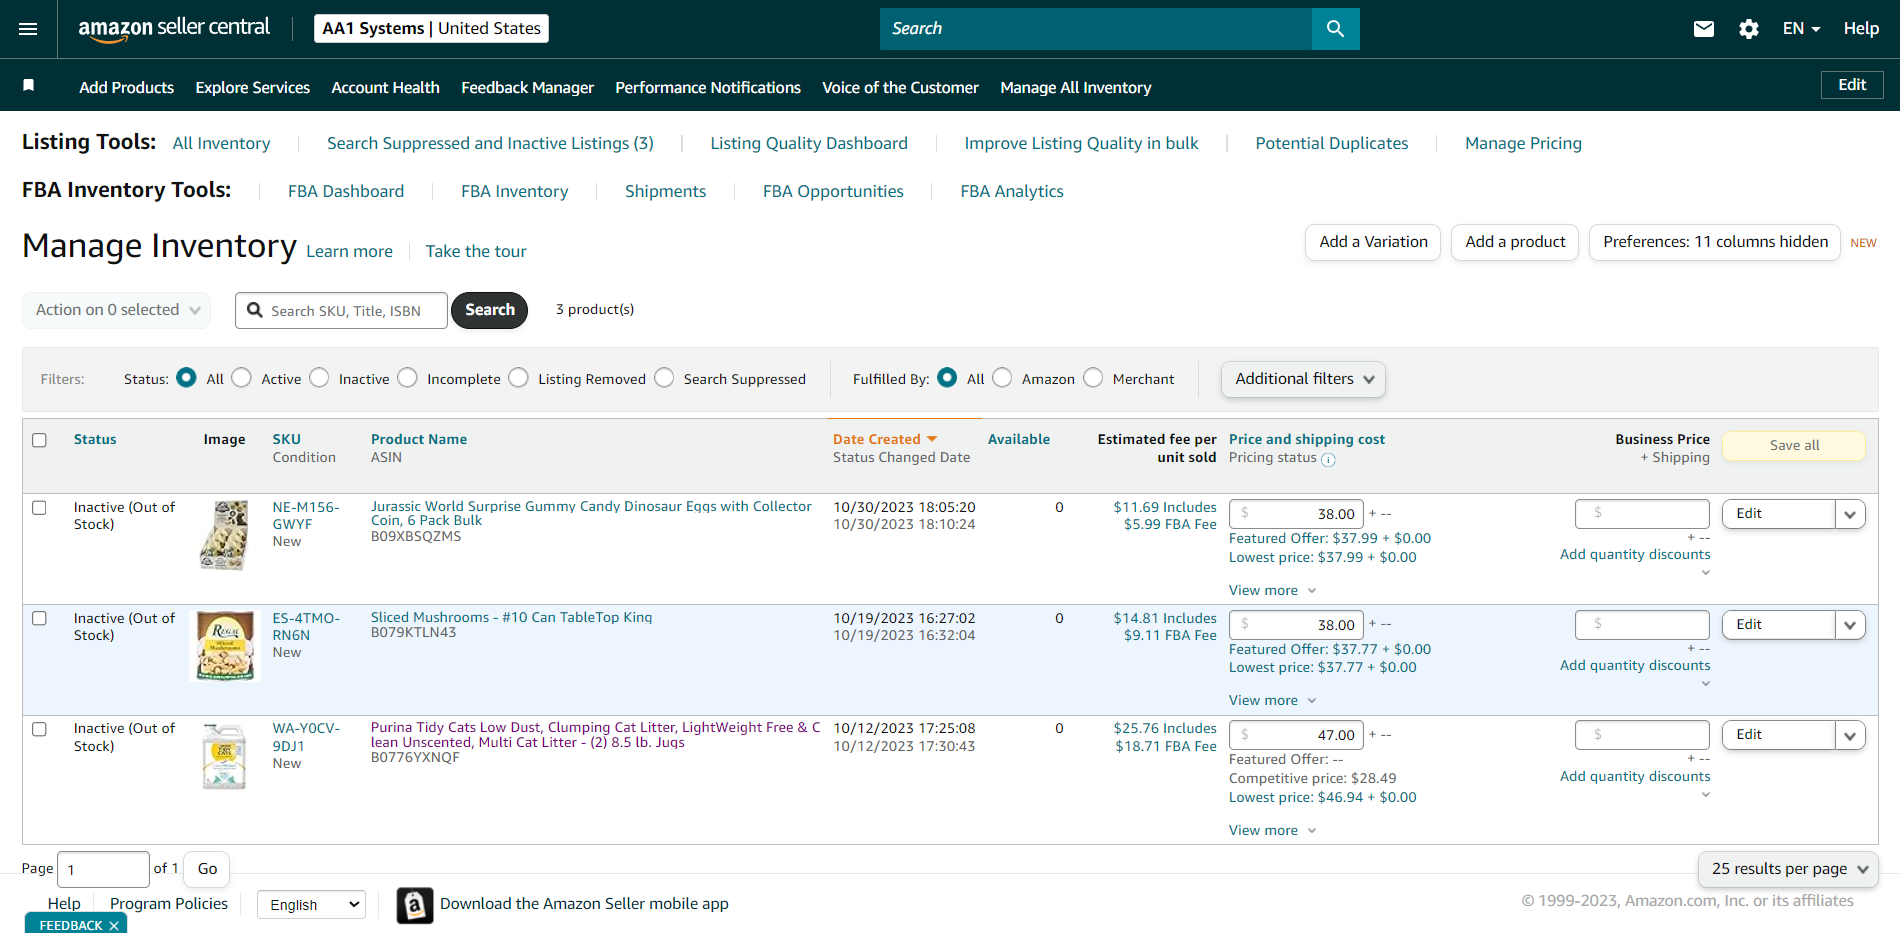The image size is (1900, 933).
Task: Check the Sliced Mushrooms row checkbox
Action: click(x=40, y=619)
